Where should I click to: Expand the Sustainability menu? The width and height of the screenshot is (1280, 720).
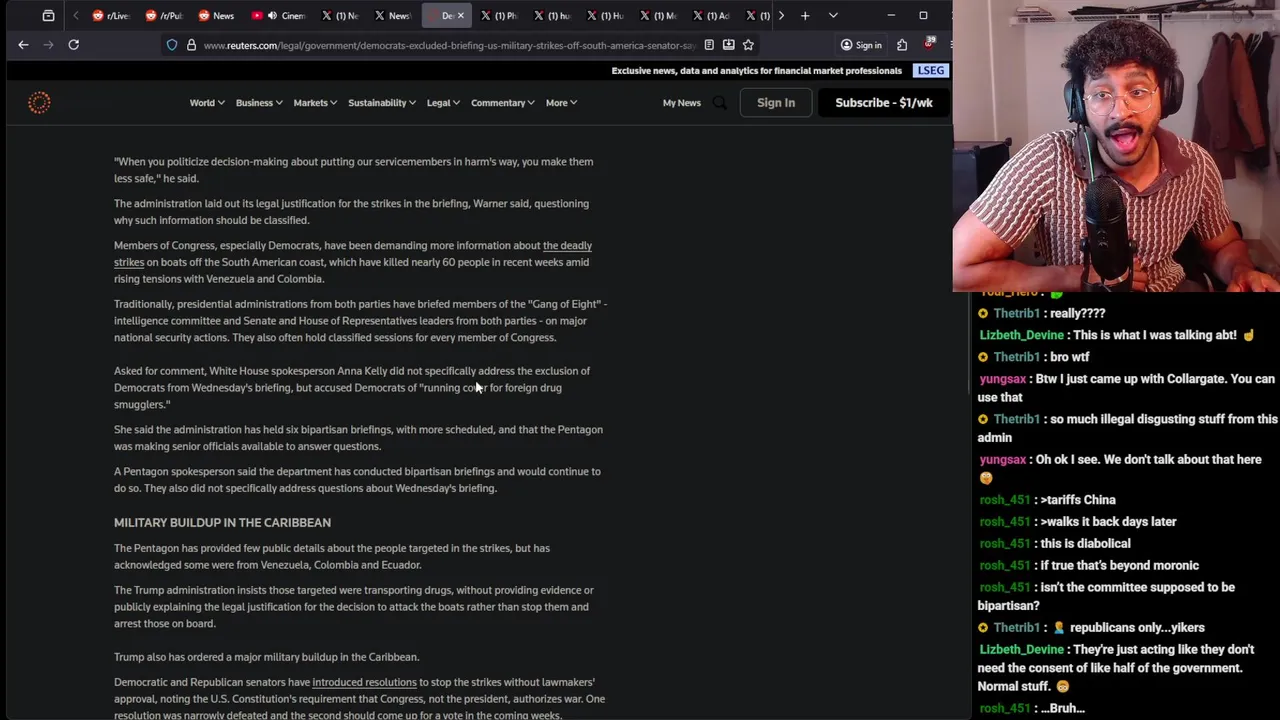point(382,103)
